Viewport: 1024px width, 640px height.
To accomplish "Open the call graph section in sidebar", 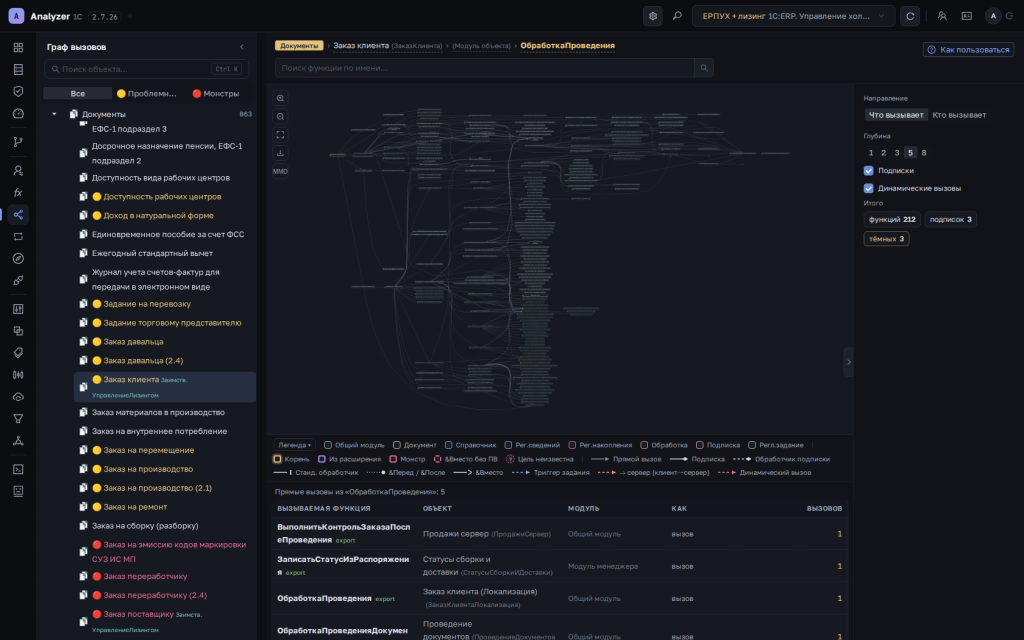I will coord(18,215).
